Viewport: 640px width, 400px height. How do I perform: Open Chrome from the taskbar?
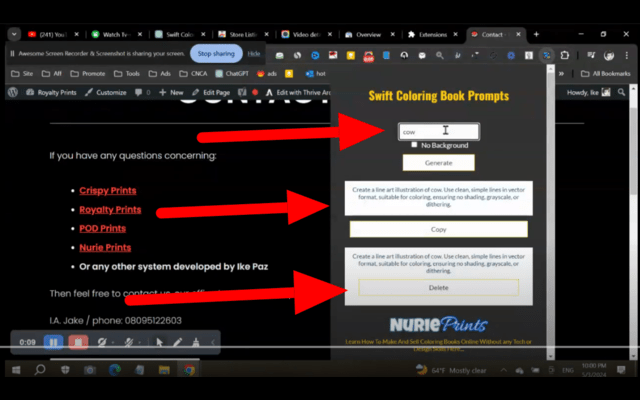[189, 370]
